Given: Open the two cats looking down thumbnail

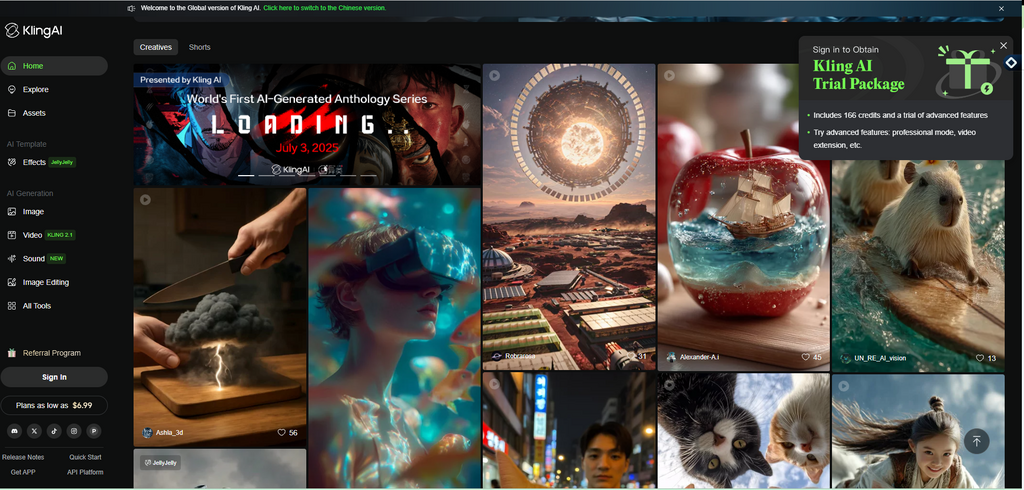Looking at the screenshot, I should [744, 431].
